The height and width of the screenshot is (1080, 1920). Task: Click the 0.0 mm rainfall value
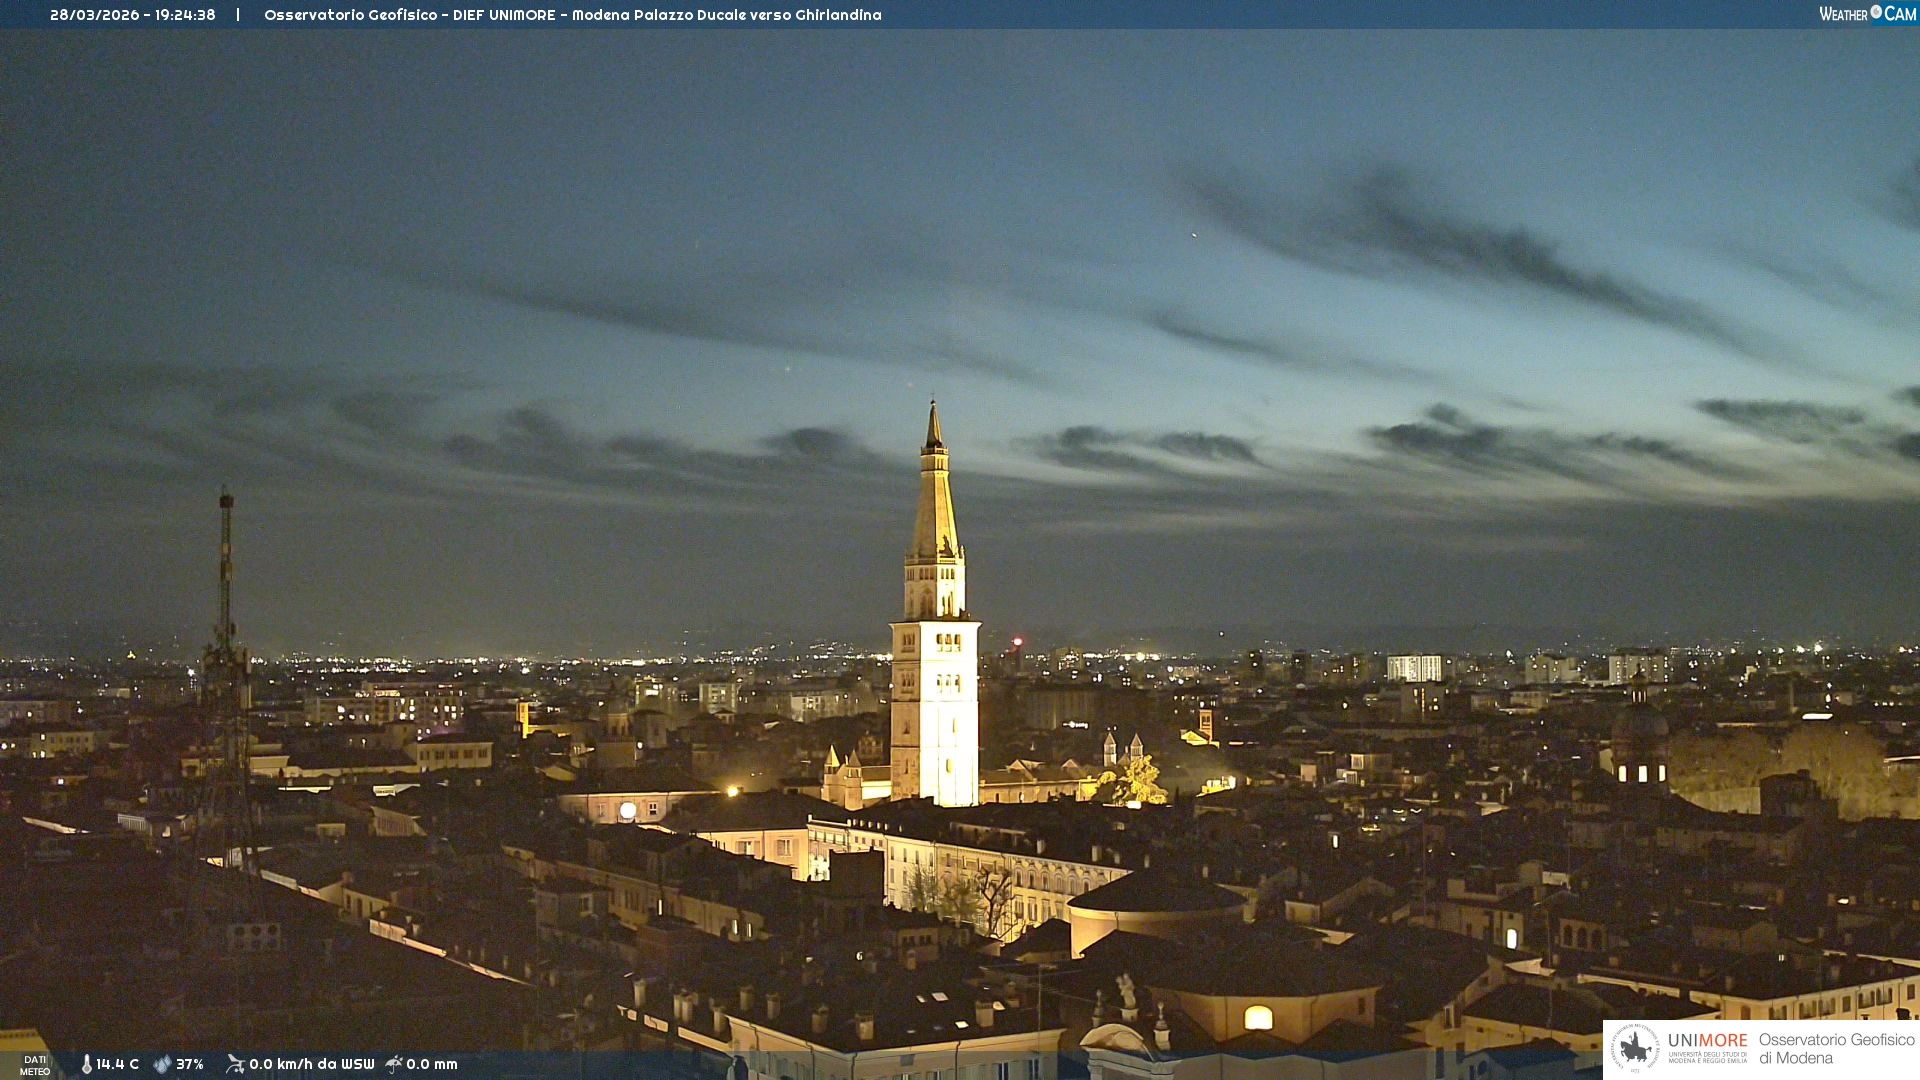(431, 1064)
